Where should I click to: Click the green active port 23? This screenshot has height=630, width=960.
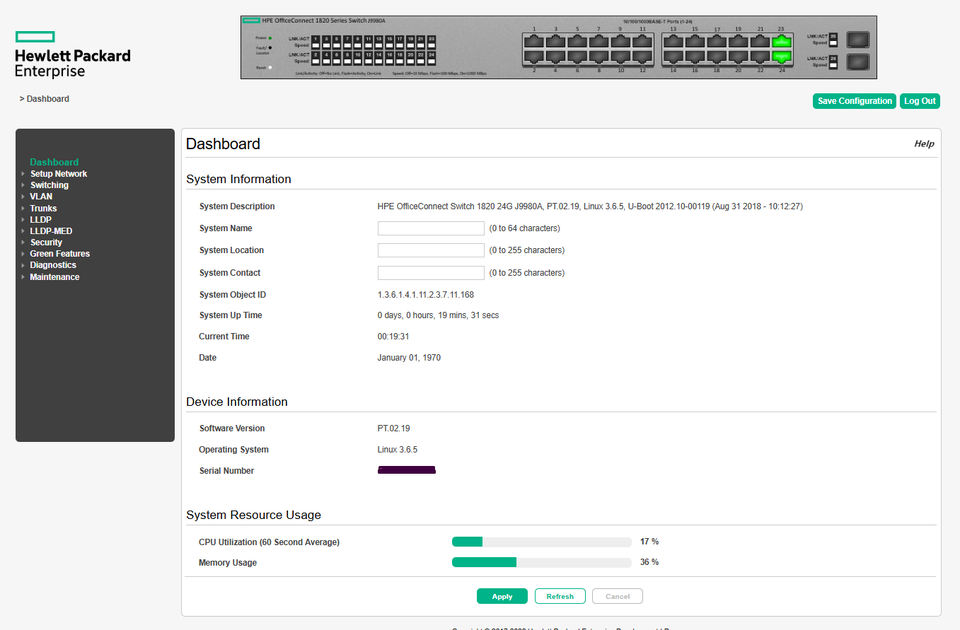782,42
